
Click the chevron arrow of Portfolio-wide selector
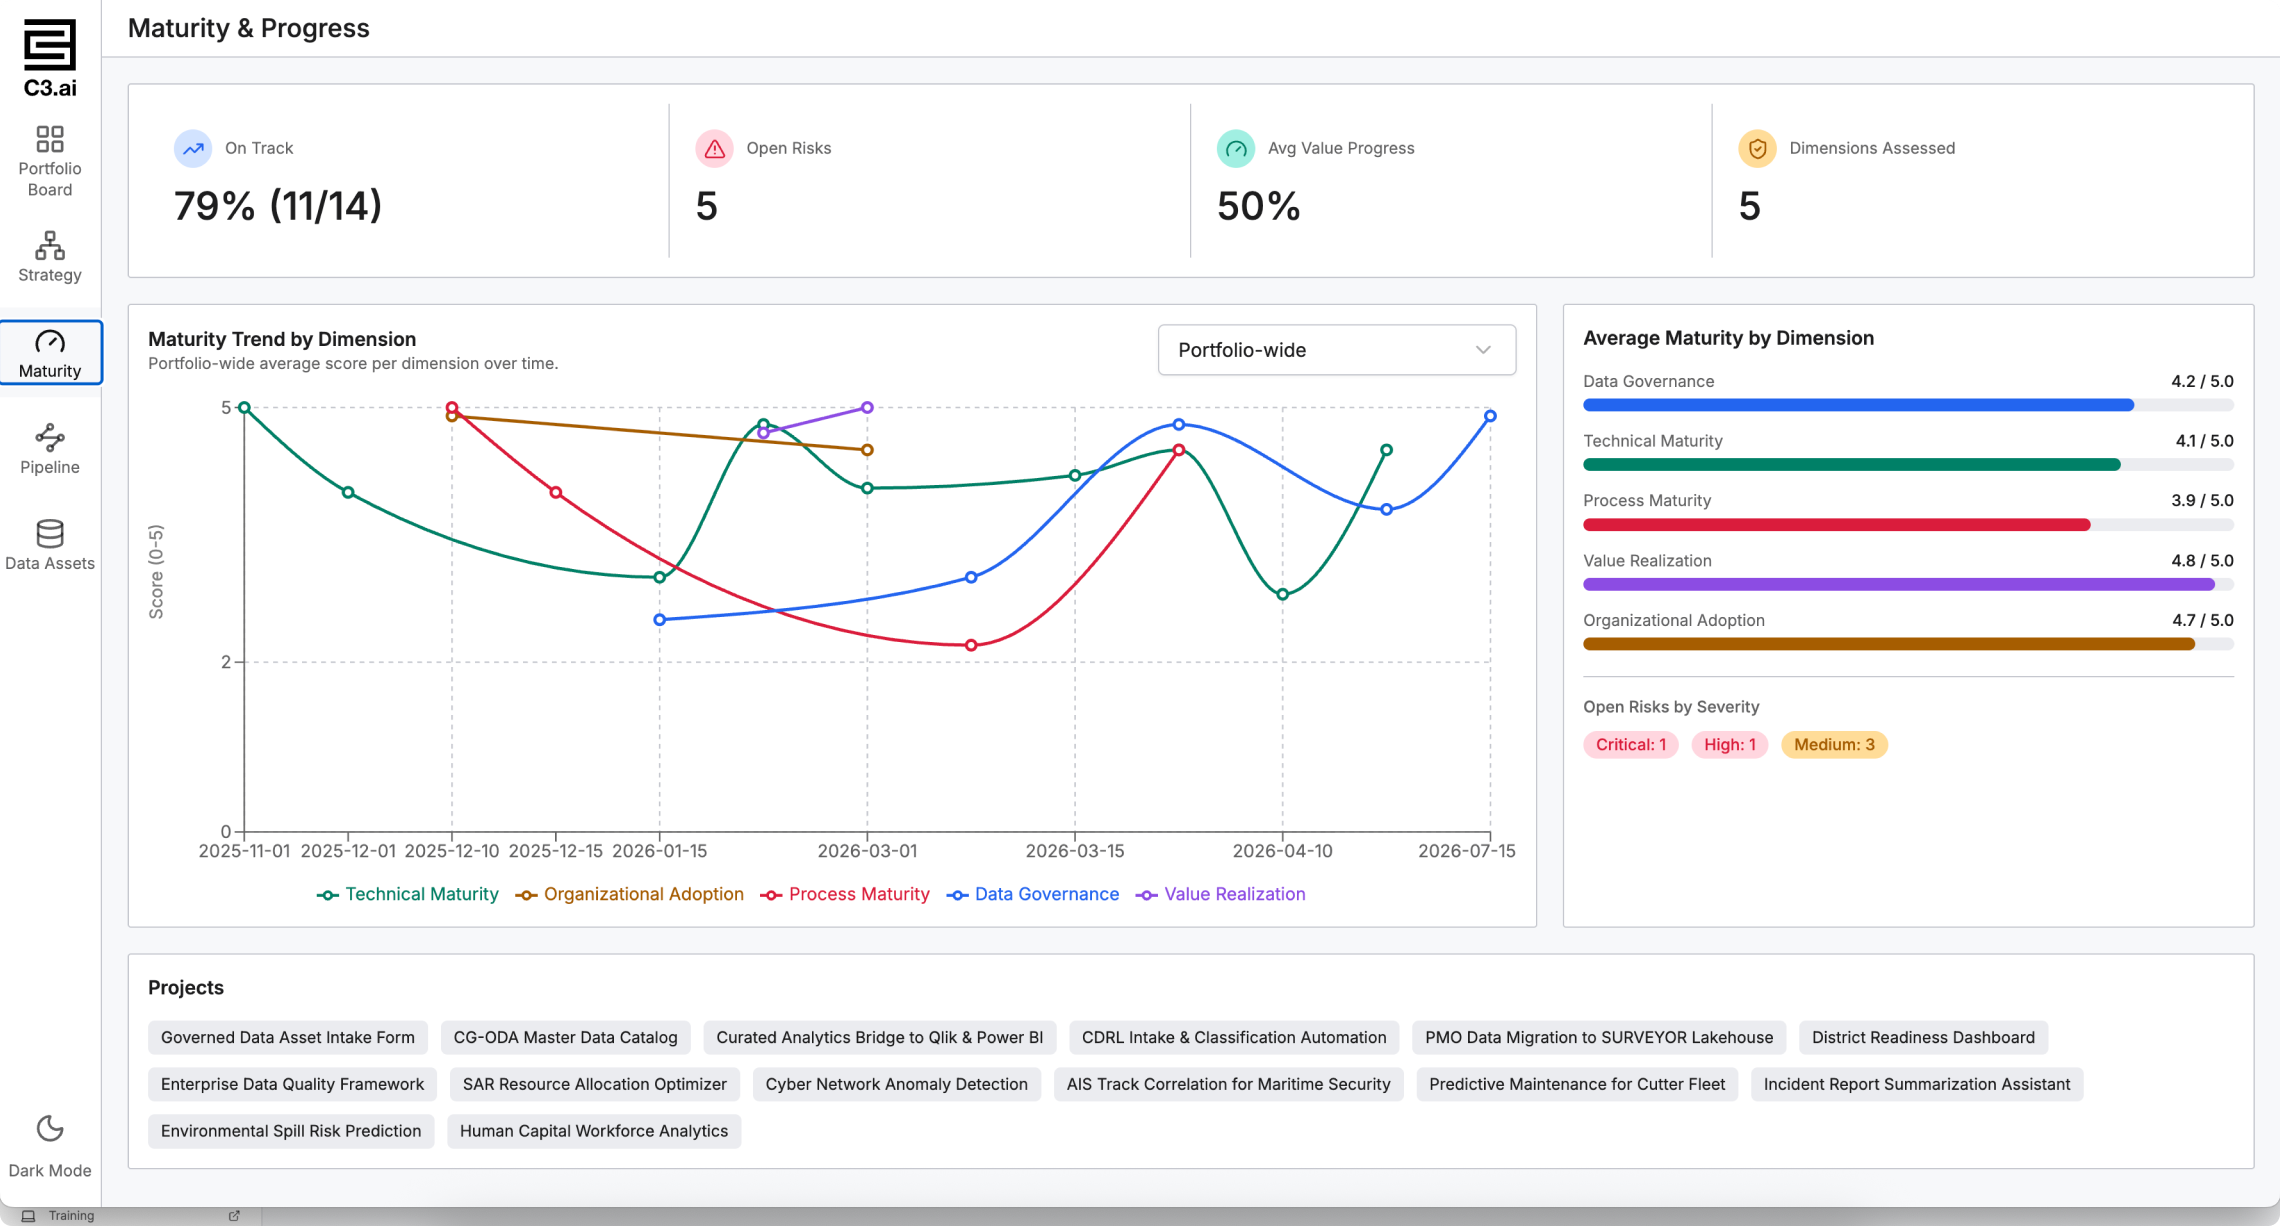click(1483, 350)
